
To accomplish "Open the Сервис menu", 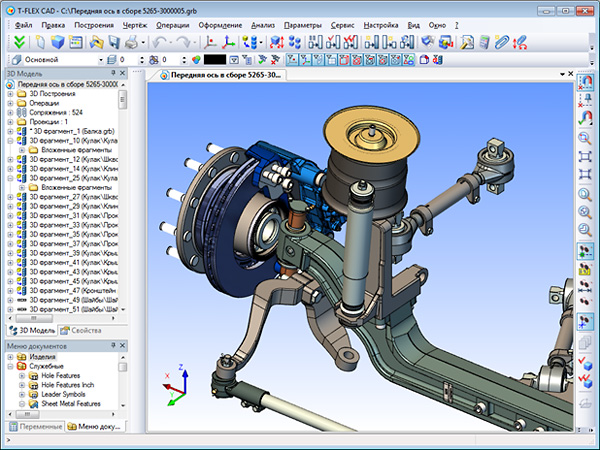I will click(x=342, y=25).
